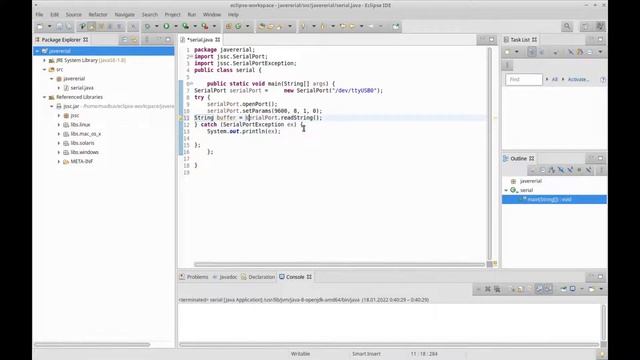This screenshot has height=360, width=640.
Task: Click the toolbar Search magnifier icon
Action: point(567,27)
